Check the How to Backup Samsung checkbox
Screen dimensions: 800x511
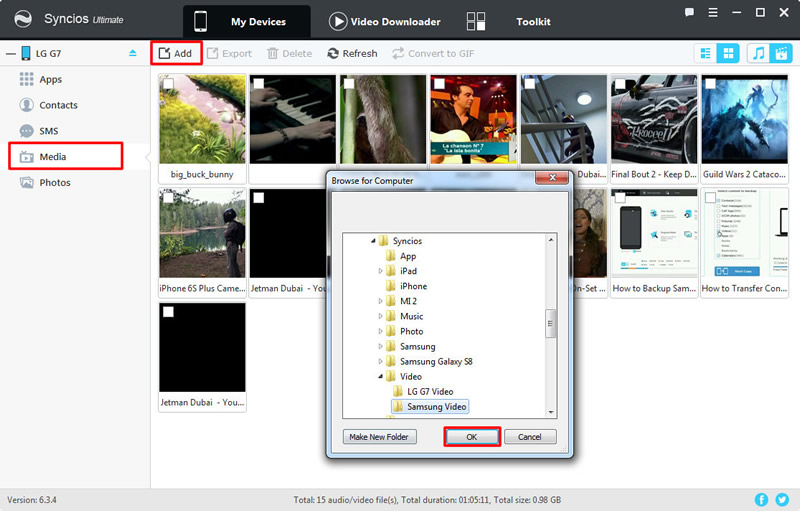tap(620, 198)
